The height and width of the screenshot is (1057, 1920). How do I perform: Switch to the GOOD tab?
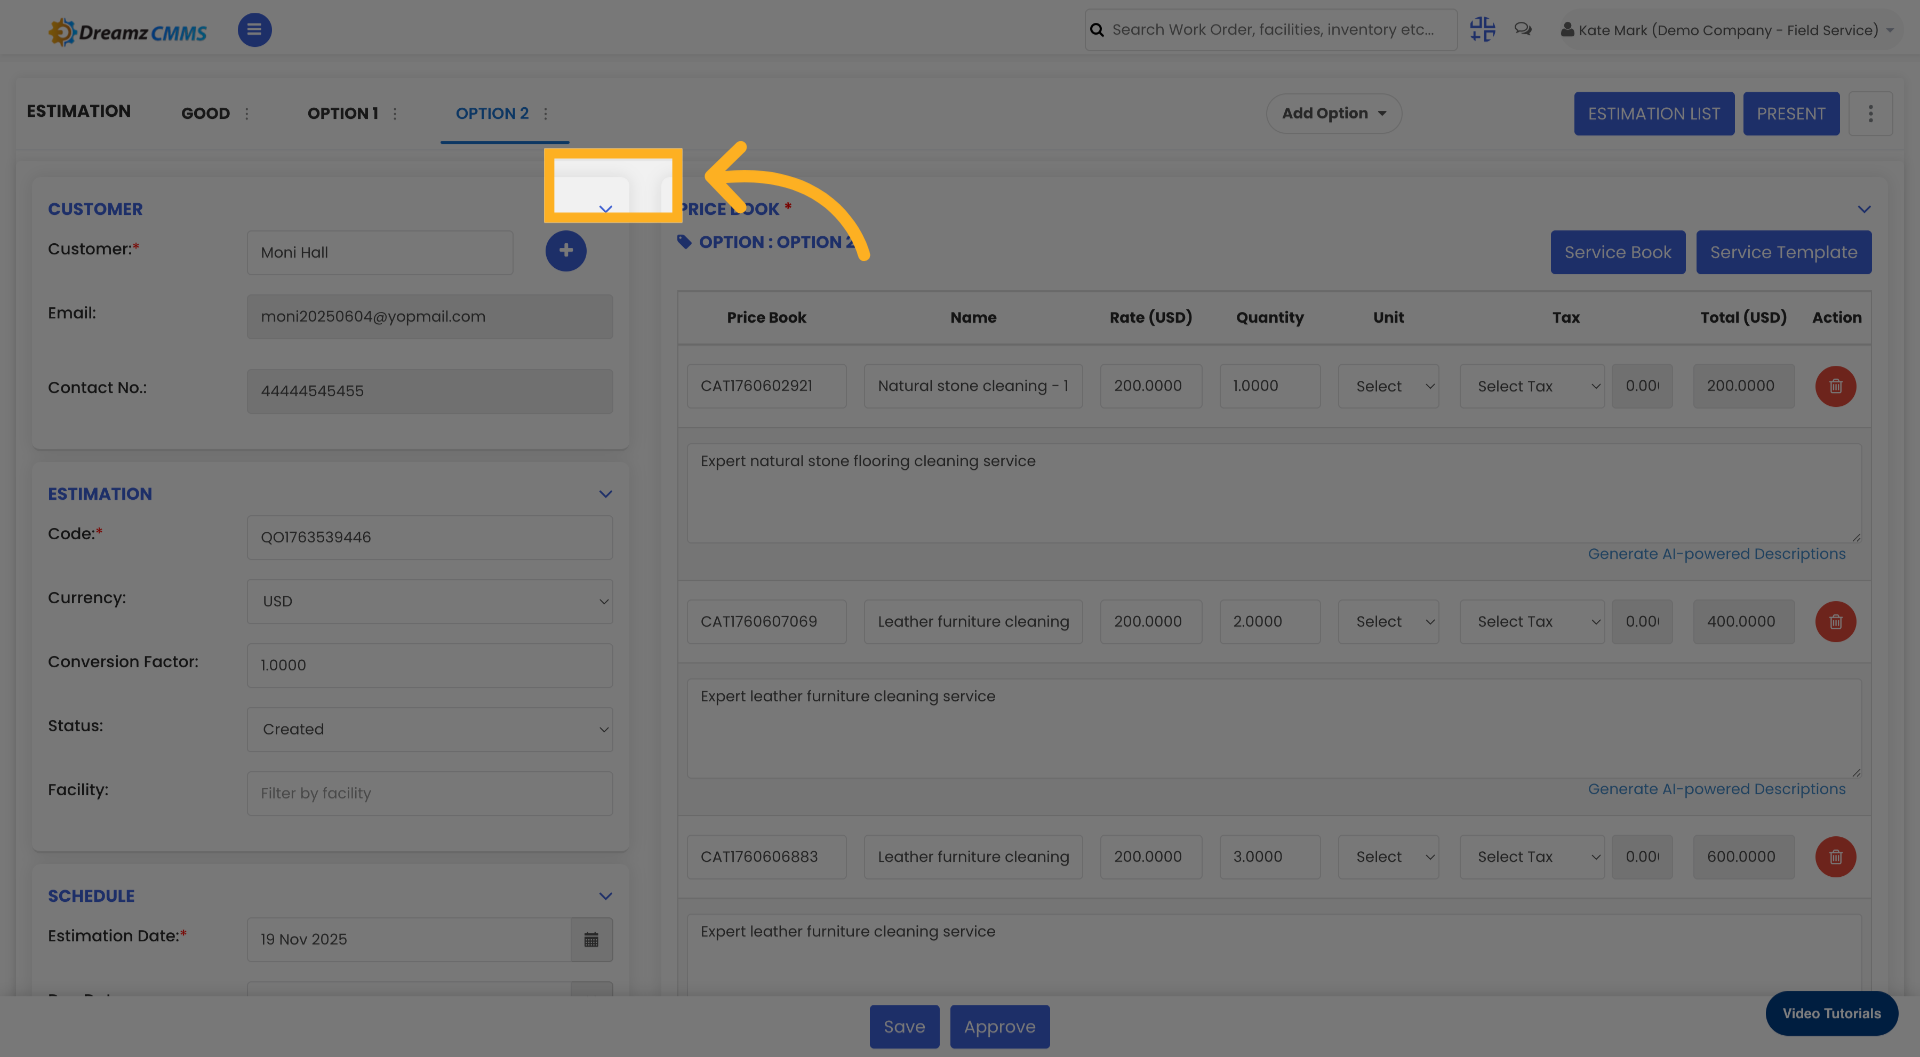pyautogui.click(x=206, y=113)
